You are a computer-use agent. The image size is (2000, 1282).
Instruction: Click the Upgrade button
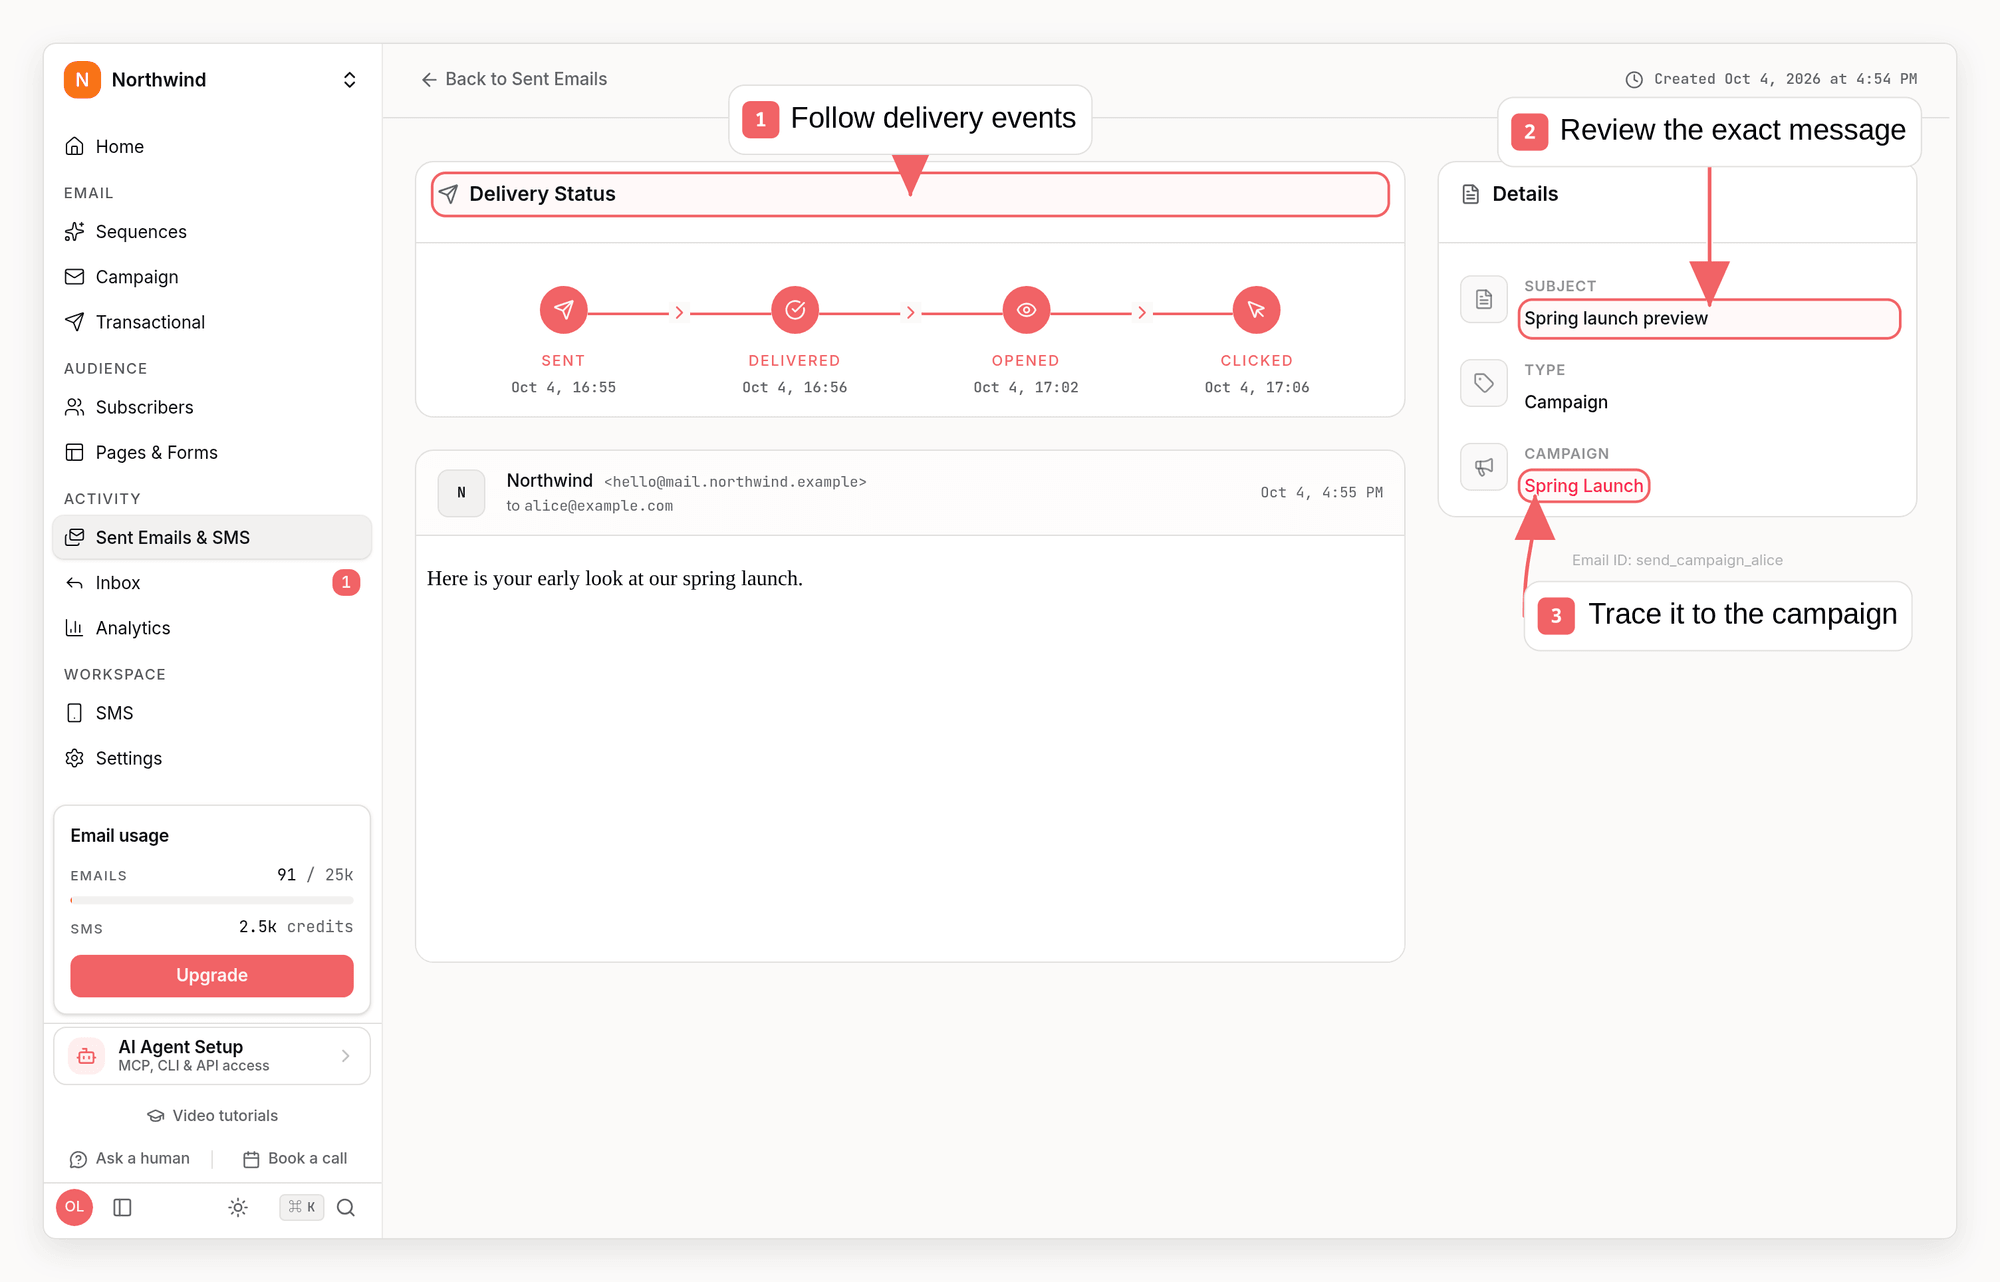pos(212,975)
